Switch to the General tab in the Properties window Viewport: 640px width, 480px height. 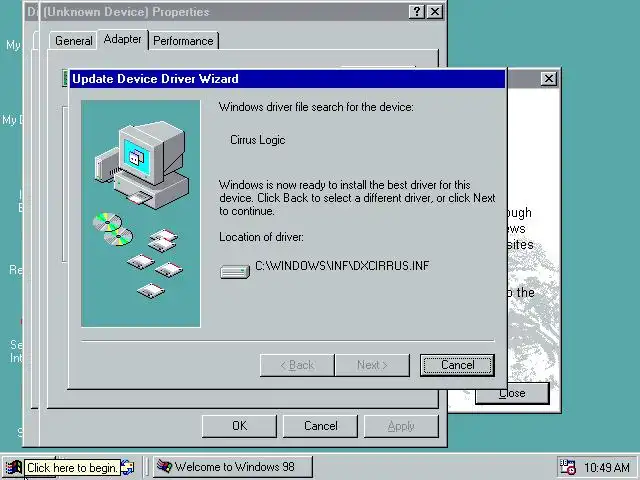[73, 41]
